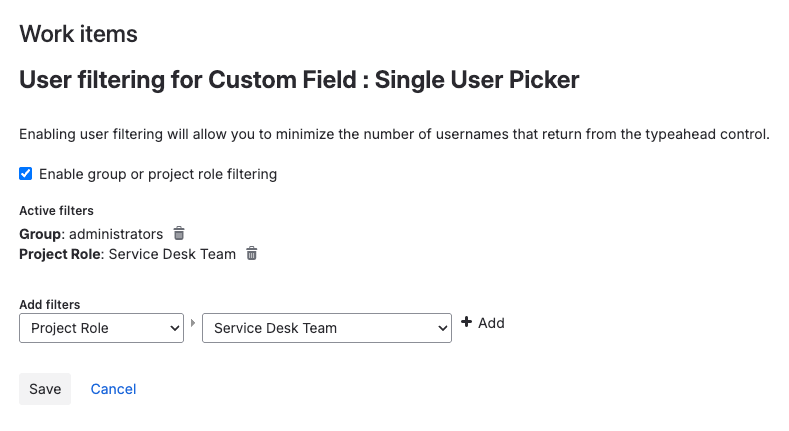Click the Add text beside plus icon

click(491, 323)
